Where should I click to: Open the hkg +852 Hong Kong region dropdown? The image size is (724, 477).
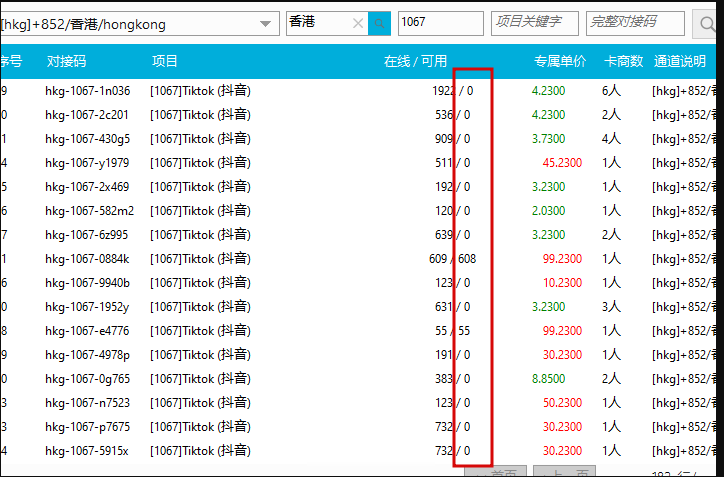pyautogui.click(x=139, y=24)
